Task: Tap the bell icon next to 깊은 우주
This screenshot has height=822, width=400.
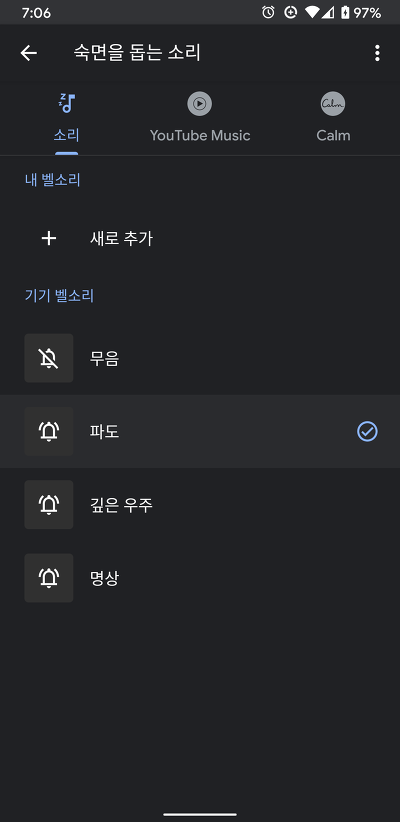Action: (x=49, y=505)
